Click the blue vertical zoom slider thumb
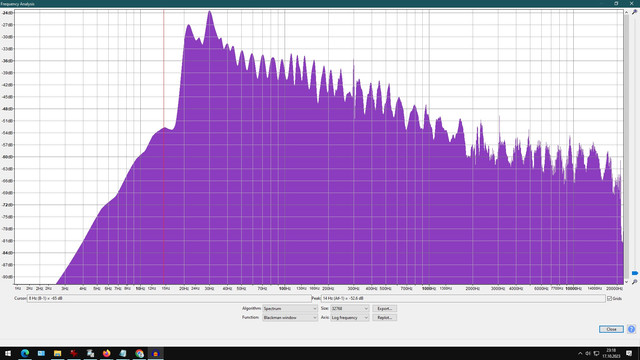Screen dimensions: 640x360 coord(635,273)
